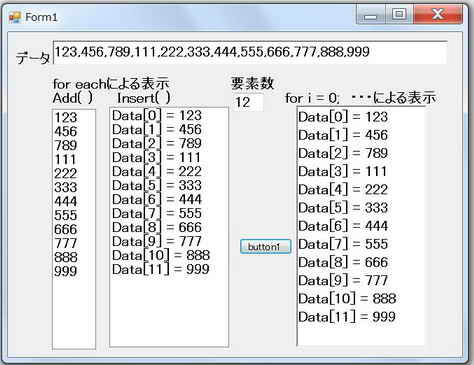Image resolution: width=474 pixels, height=365 pixels.
Task: Select Data[3] = 111 in Insert( ) list
Action: 157,158
